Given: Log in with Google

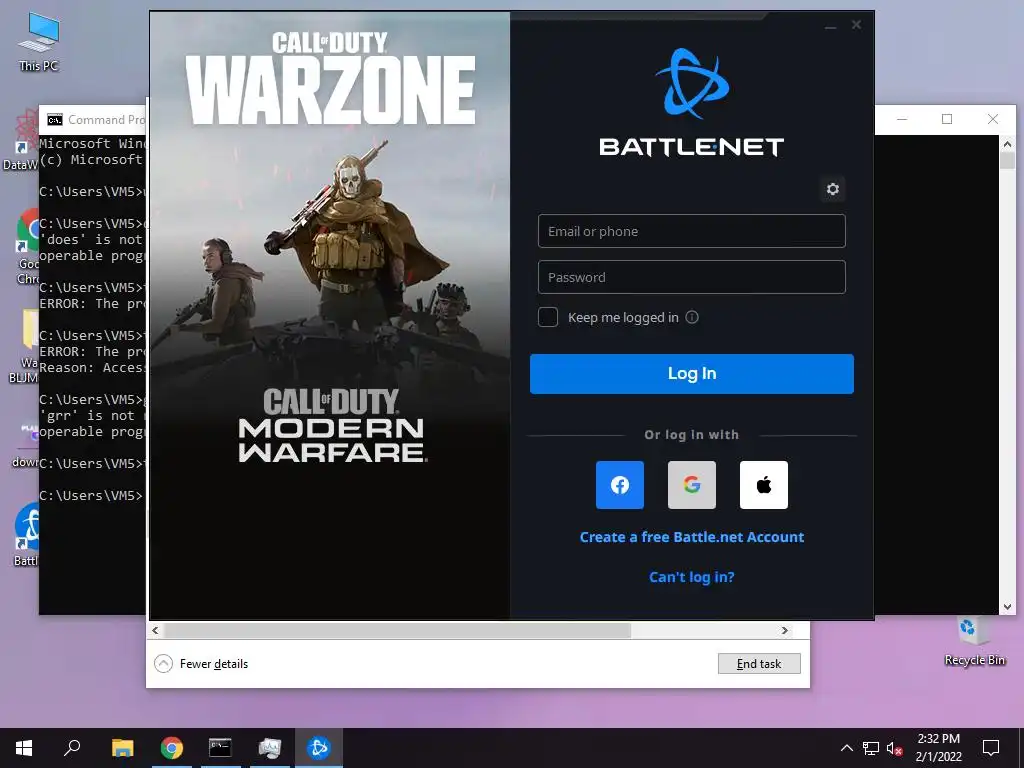Looking at the screenshot, I should (692, 485).
